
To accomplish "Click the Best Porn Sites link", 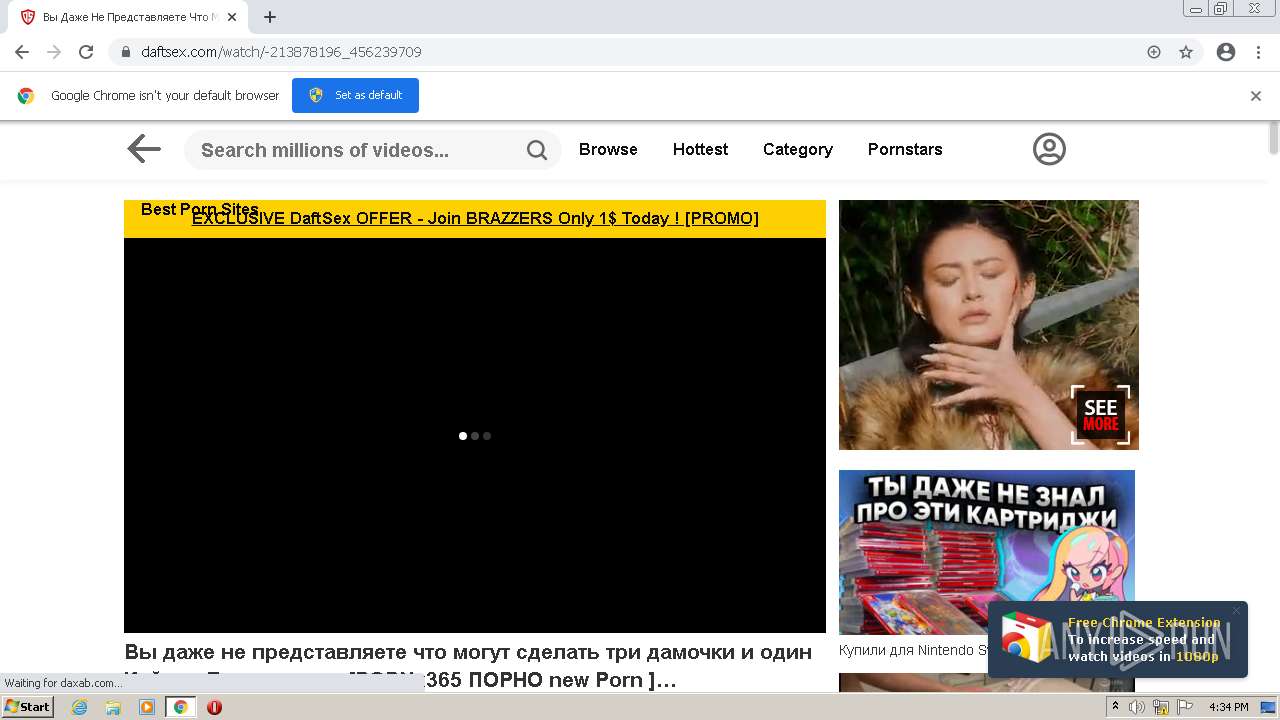I will click(x=199, y=209).
